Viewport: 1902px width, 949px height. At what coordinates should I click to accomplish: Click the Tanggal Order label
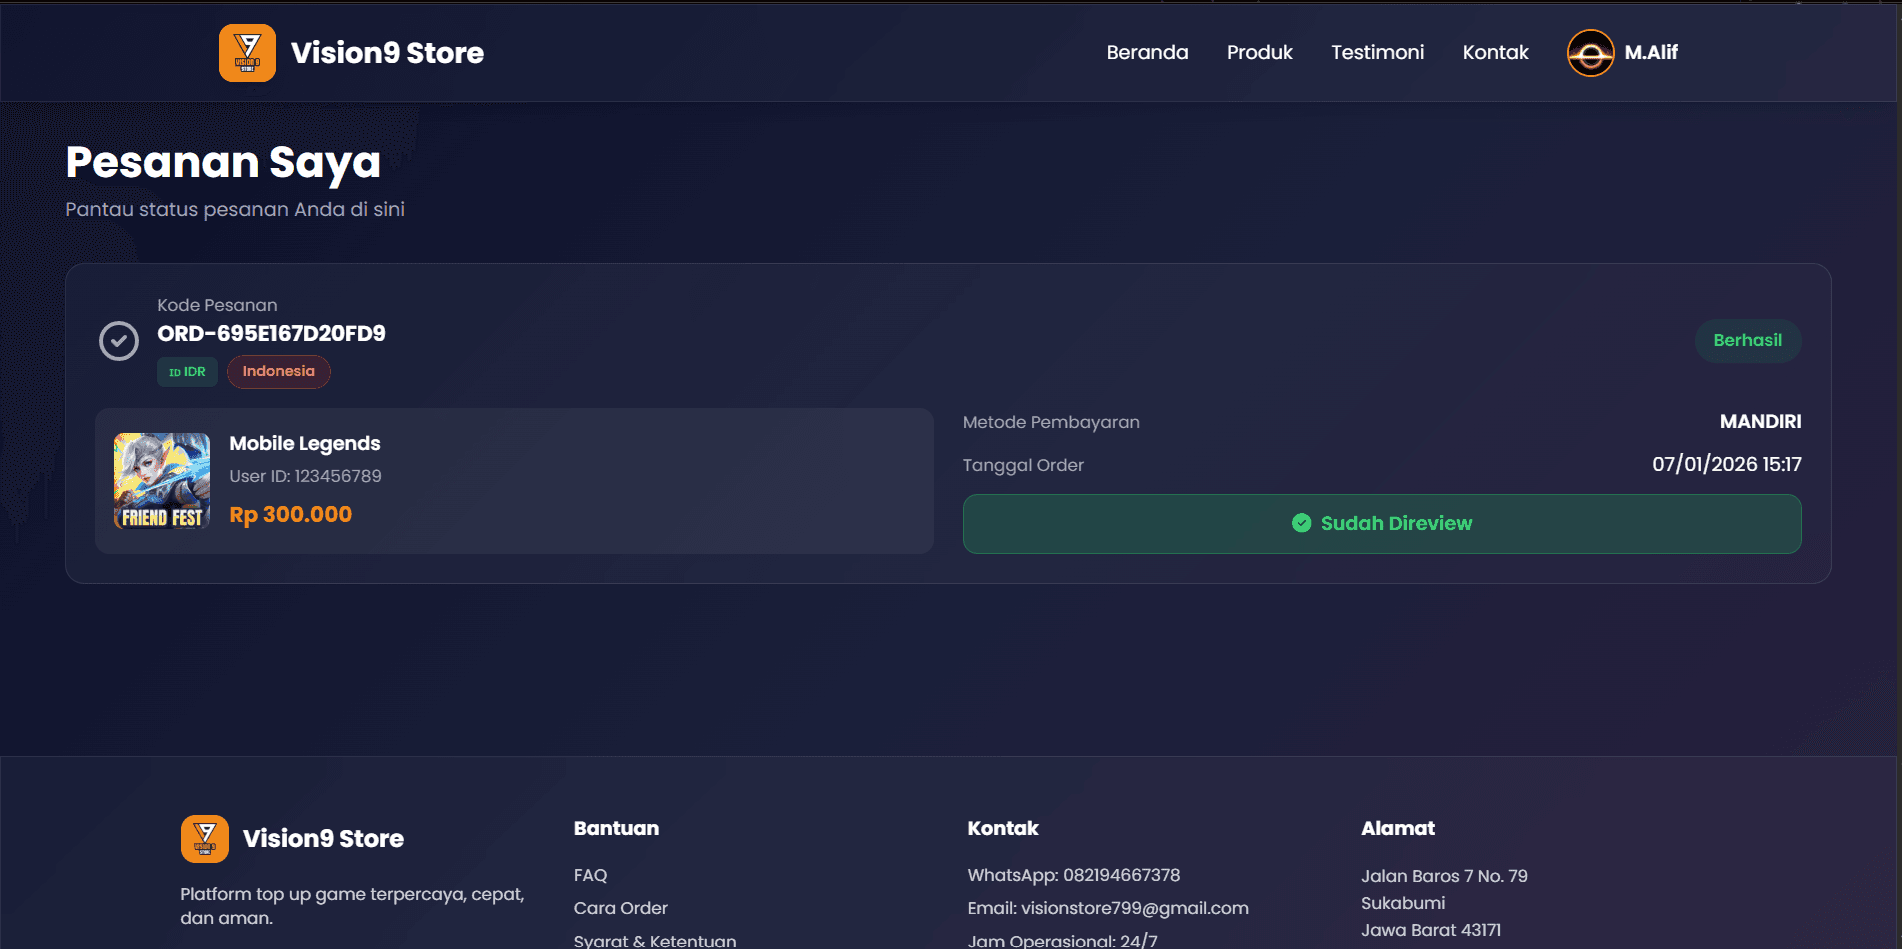click(x=1023, y=465)
